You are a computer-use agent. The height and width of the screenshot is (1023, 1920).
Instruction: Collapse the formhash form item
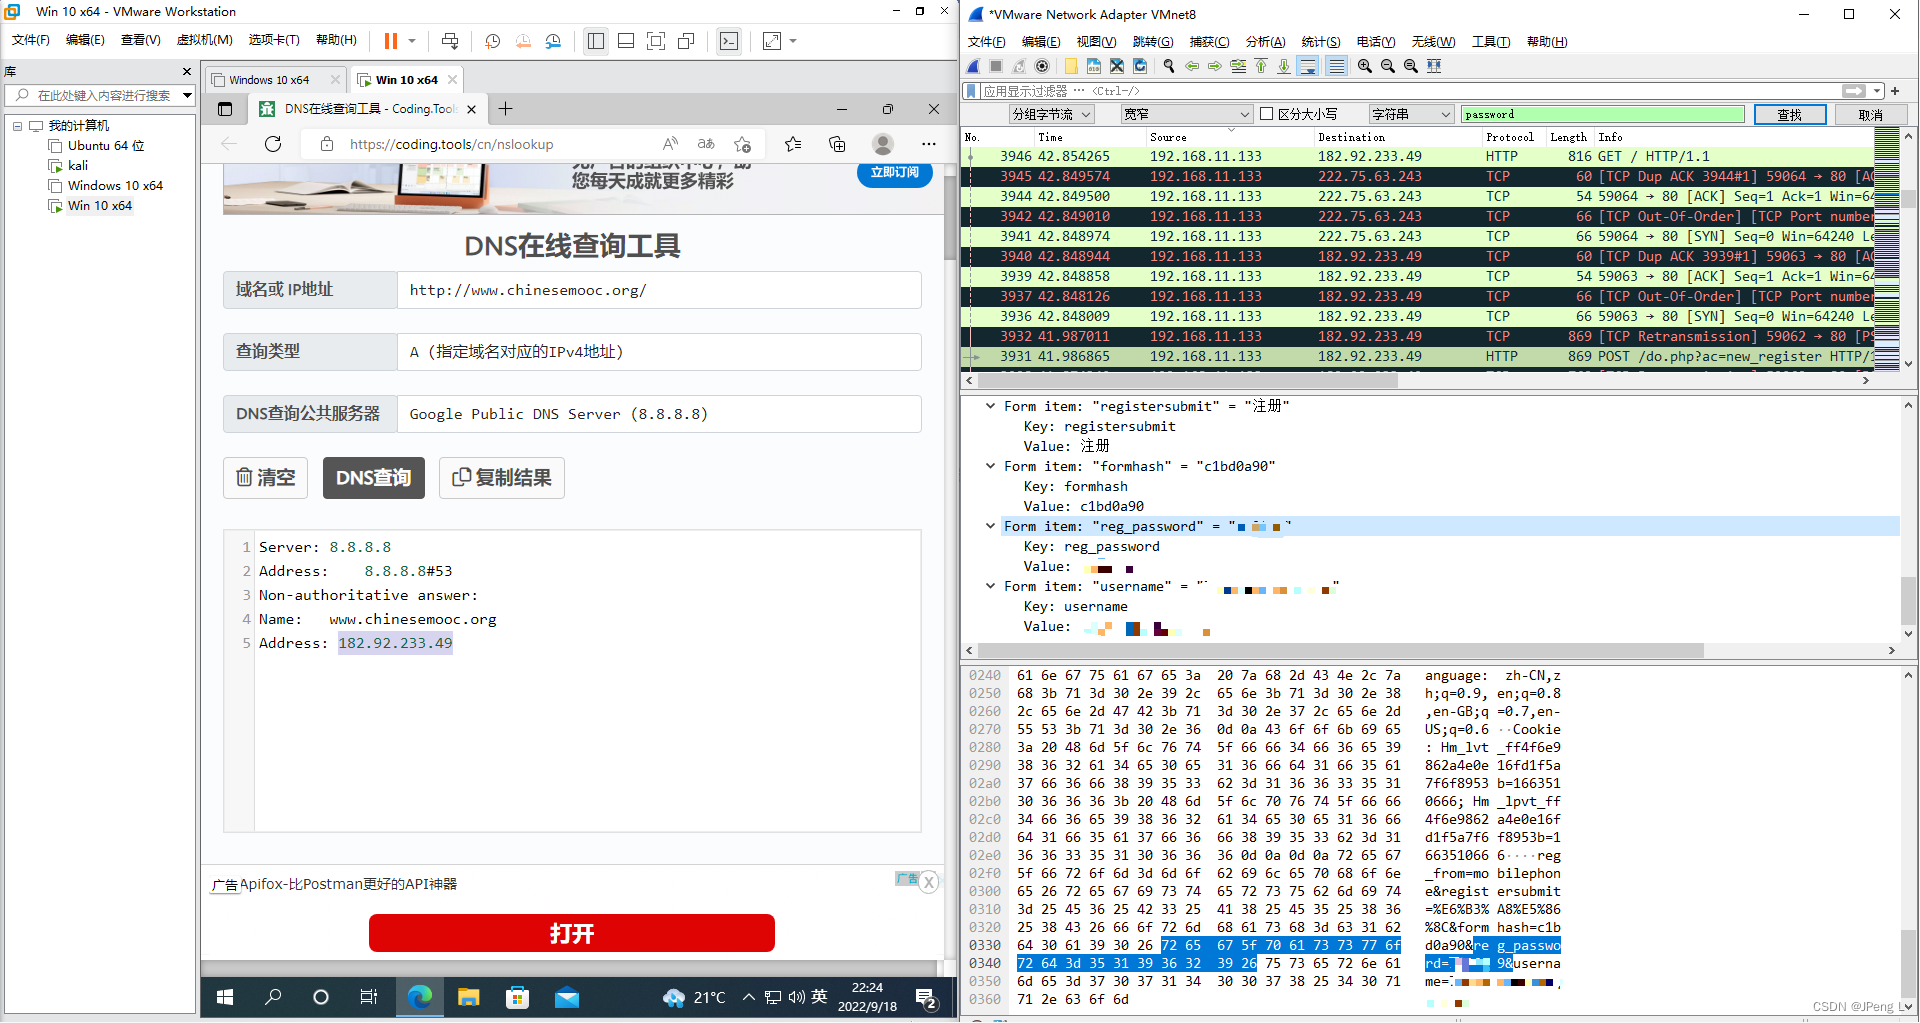(x=990, y=466)
